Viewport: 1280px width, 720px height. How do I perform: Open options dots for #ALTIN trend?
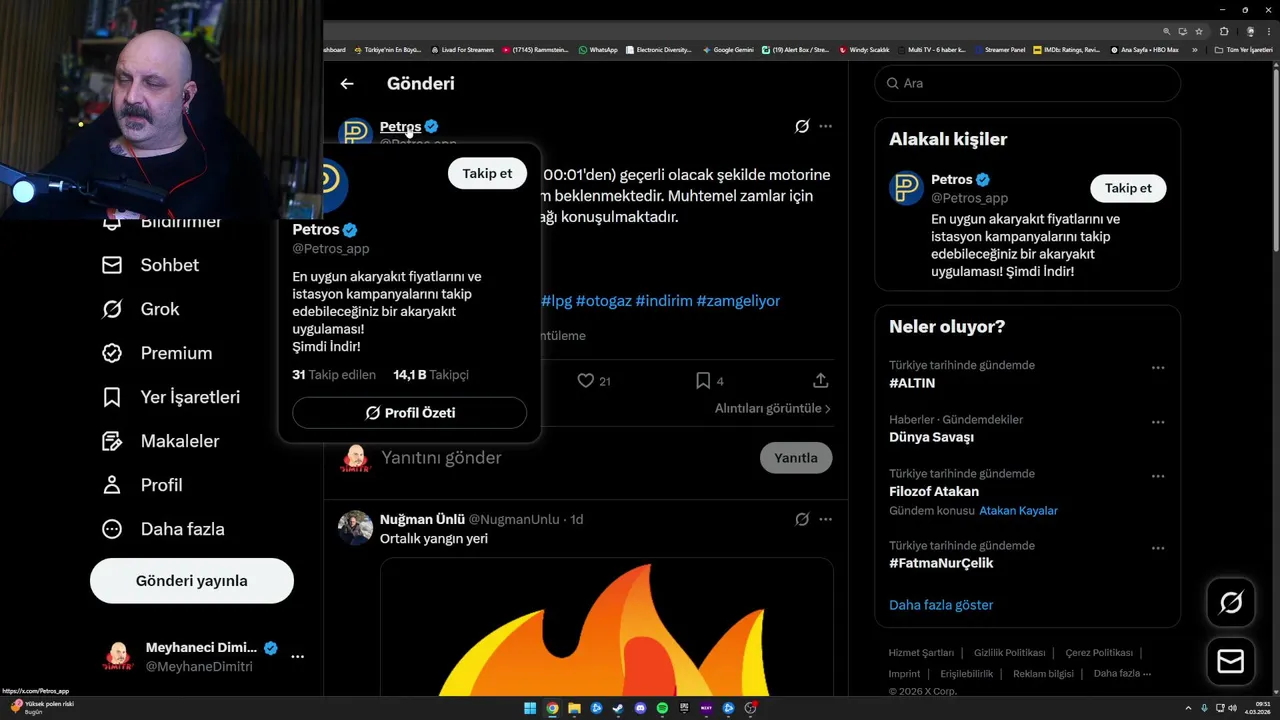1158,368
